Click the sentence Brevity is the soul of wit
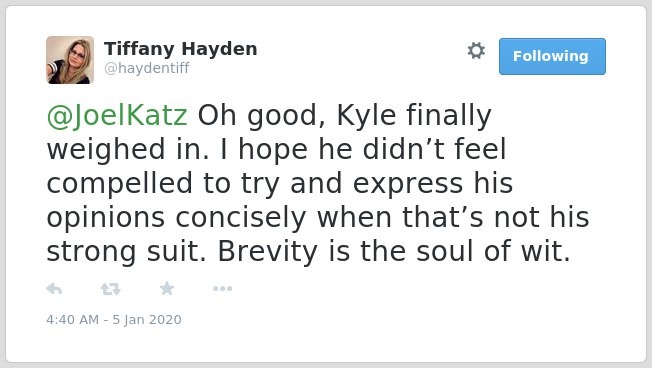 coord(394,252)
